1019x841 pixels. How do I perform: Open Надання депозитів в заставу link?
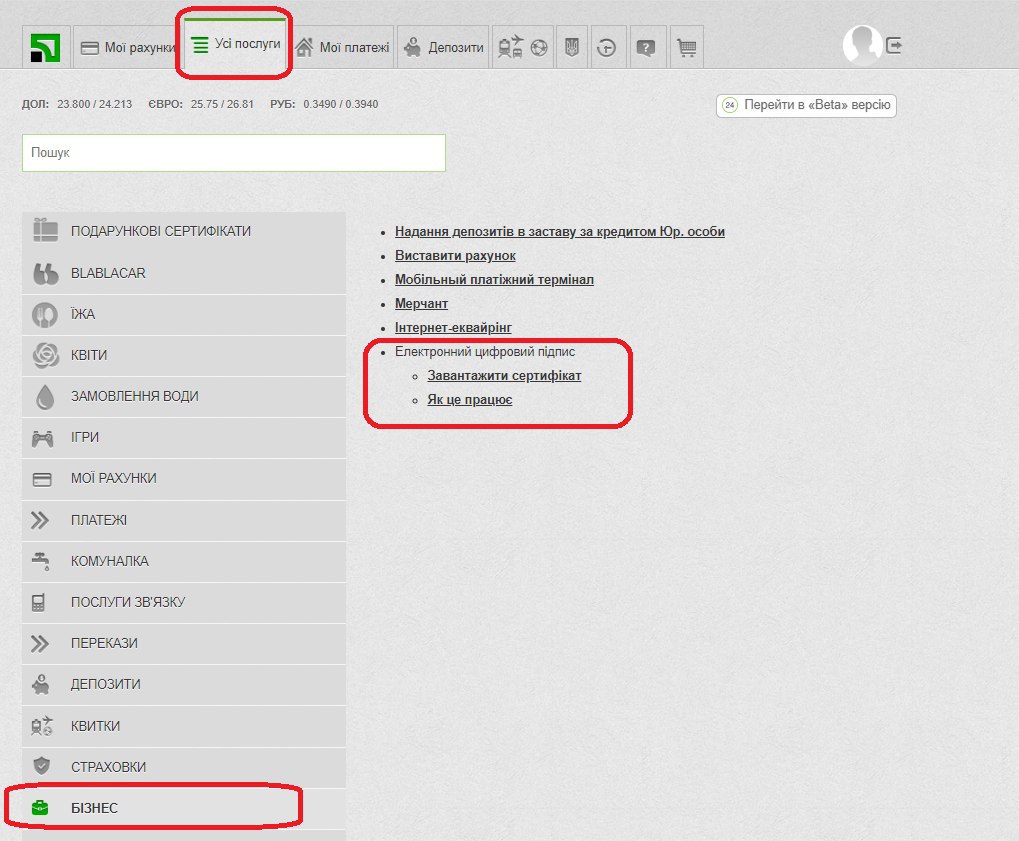point(560,232)
